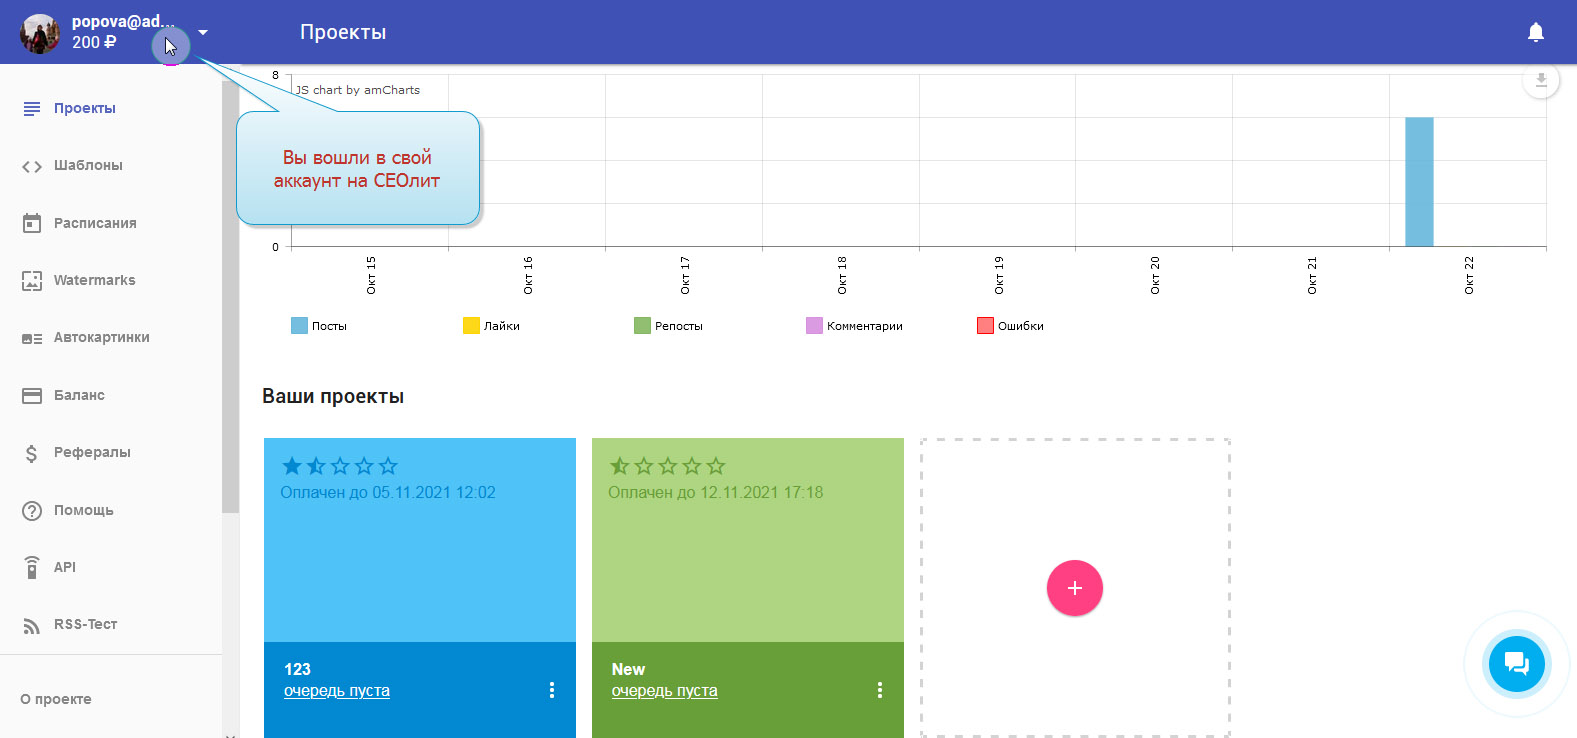Click the chart download export icon

click(x=1541, y=80)
